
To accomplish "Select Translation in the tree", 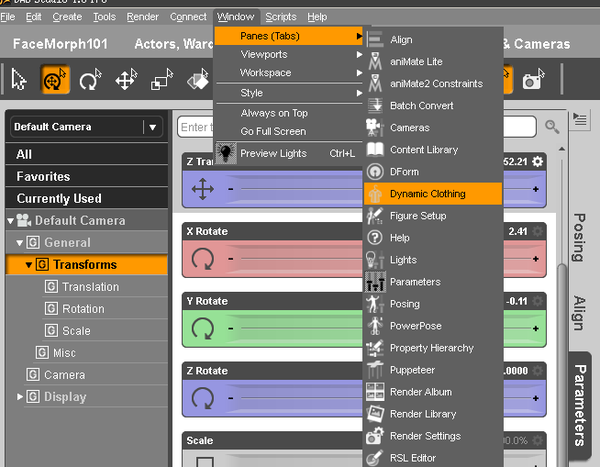I will 91,287.
